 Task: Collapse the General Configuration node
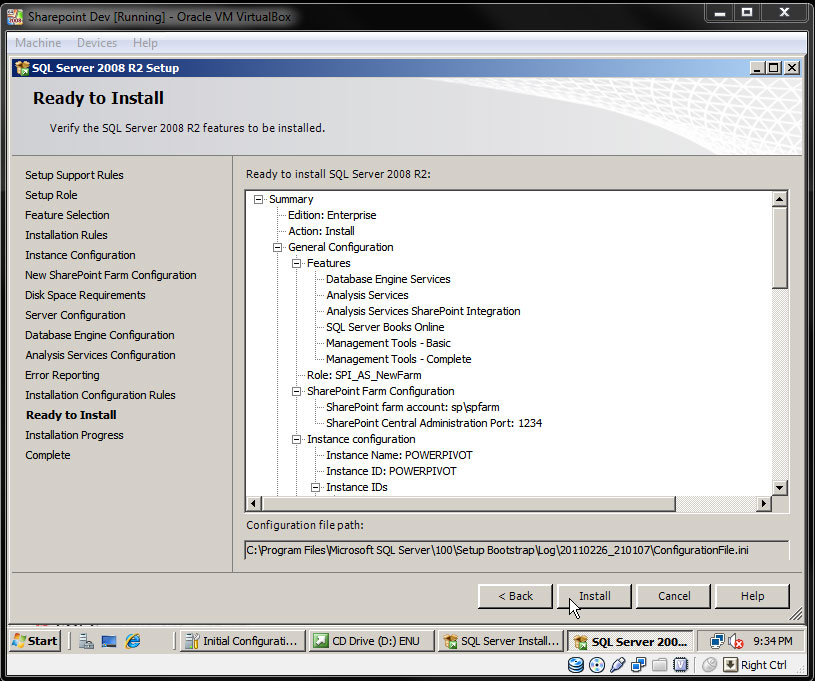(278, 247)
